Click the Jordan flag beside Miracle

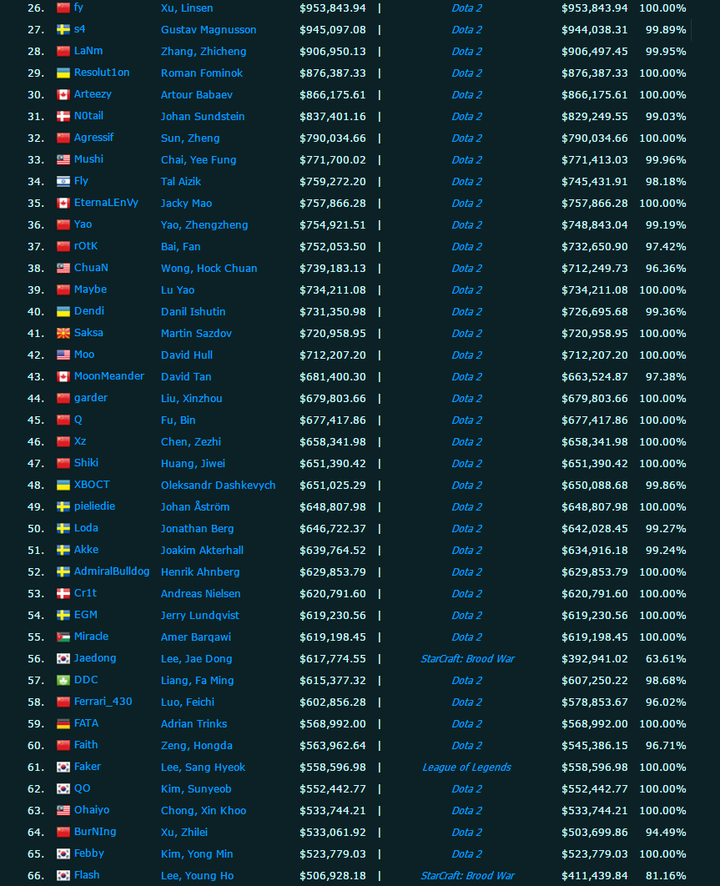pos(63,637)
